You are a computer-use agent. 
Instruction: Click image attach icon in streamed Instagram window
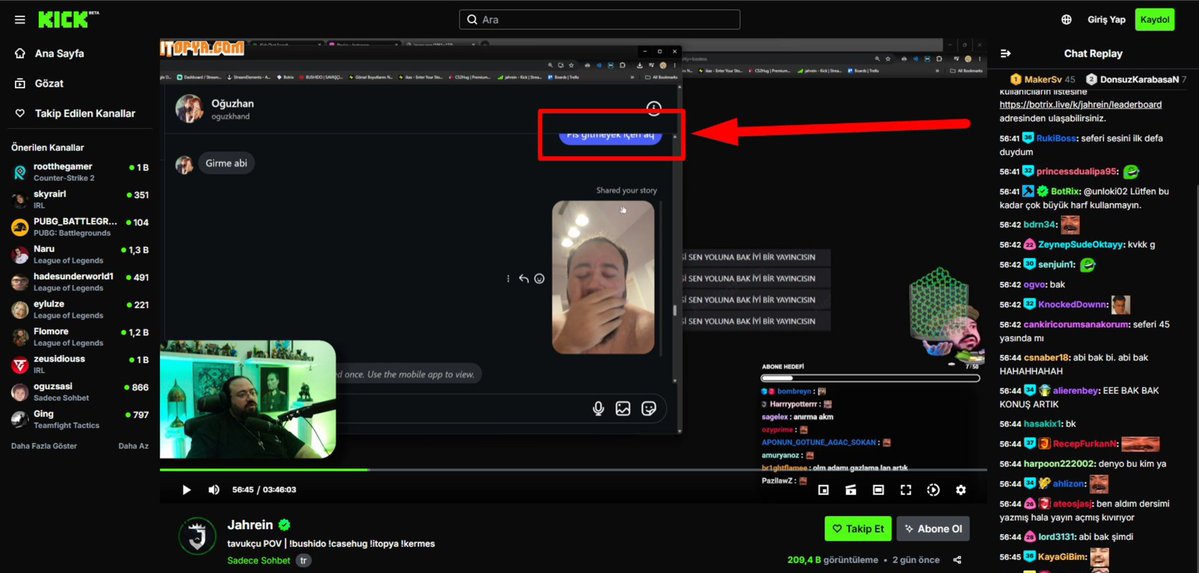[x=623, y=409]
